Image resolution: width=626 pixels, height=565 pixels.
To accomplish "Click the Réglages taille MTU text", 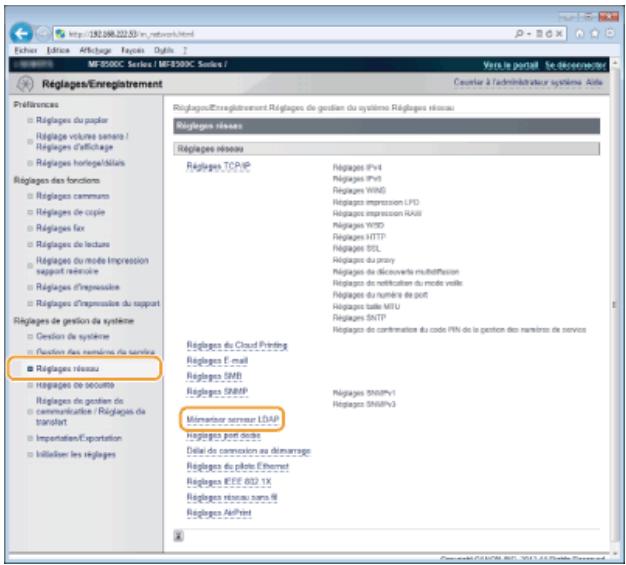I will [x=366, y=306].
